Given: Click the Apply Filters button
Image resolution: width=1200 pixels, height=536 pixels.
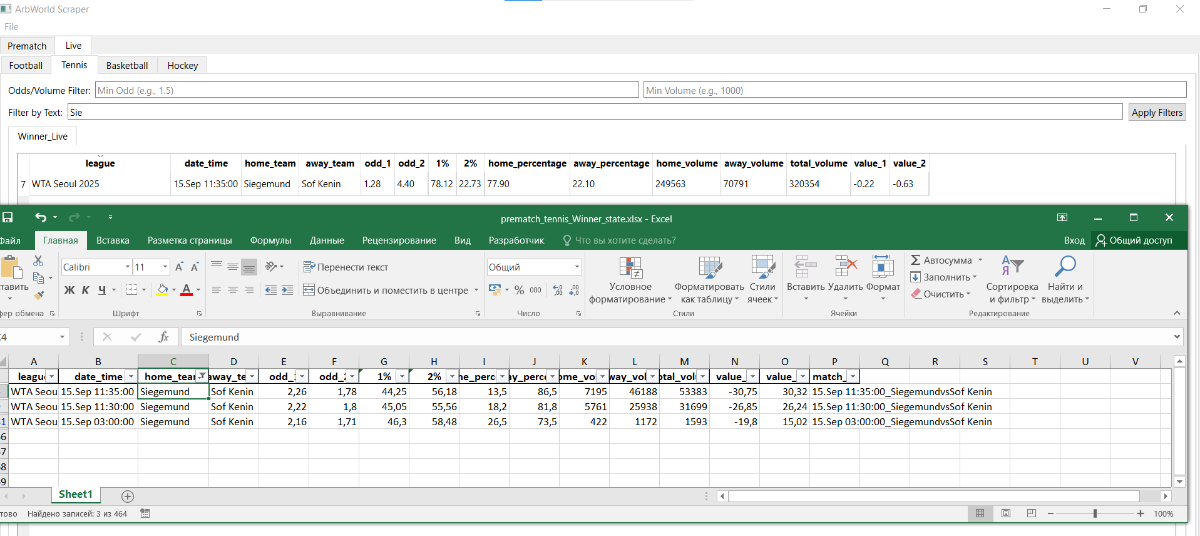Looking at the screenshot, I should pos(1157,113).
